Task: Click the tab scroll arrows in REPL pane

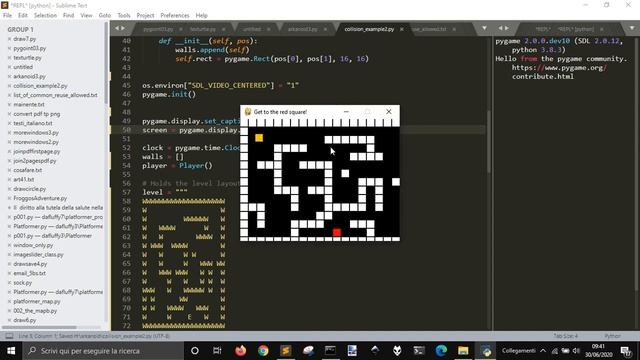Action: [x=504, y=28]
